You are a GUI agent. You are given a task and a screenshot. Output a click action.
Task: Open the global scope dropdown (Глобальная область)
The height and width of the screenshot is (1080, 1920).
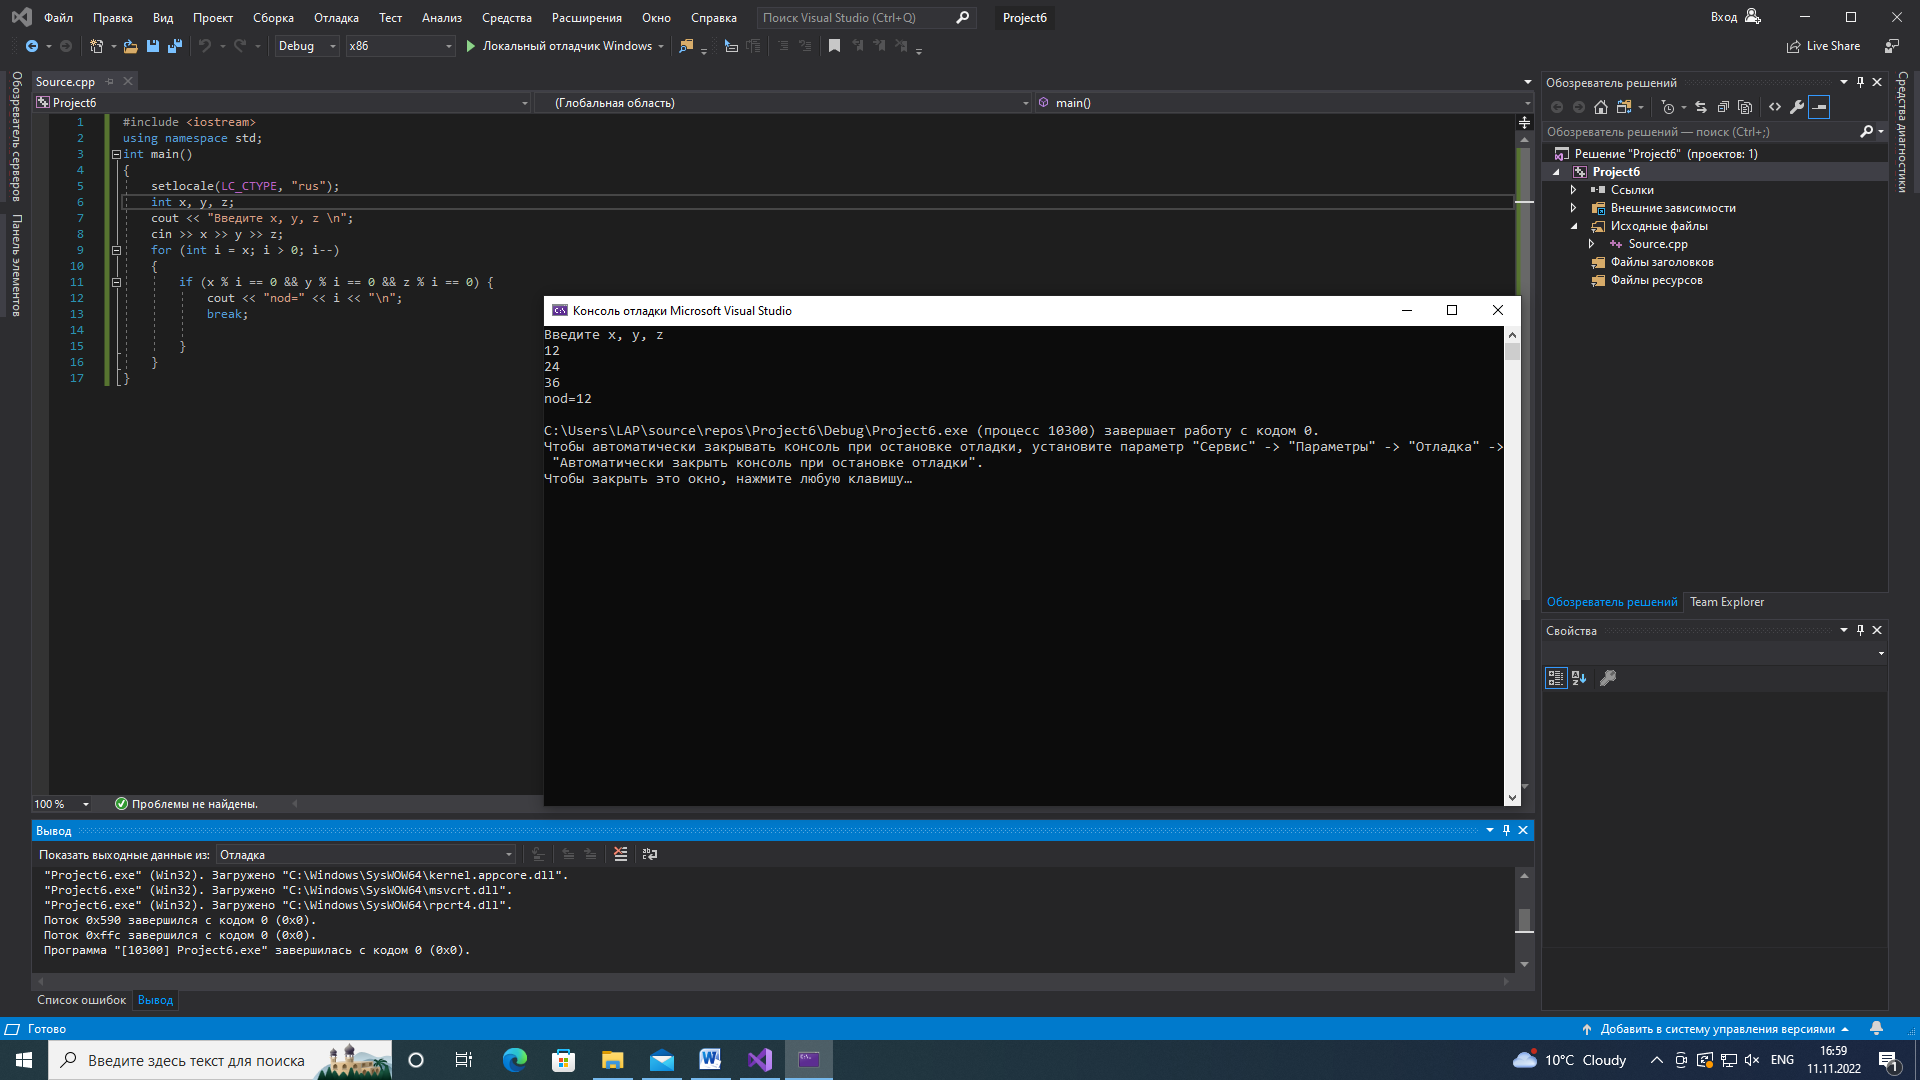coord(1025,103)
